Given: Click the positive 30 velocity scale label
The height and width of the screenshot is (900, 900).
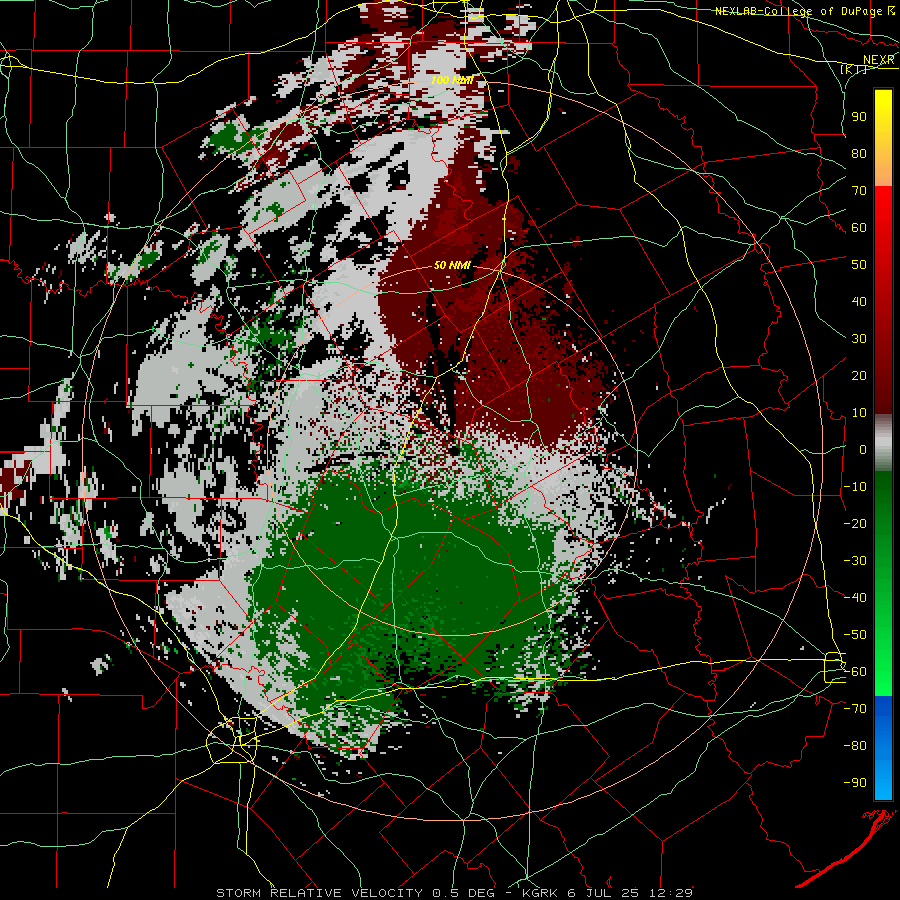Looking at the screenshot, I should [x=859, y=339].
